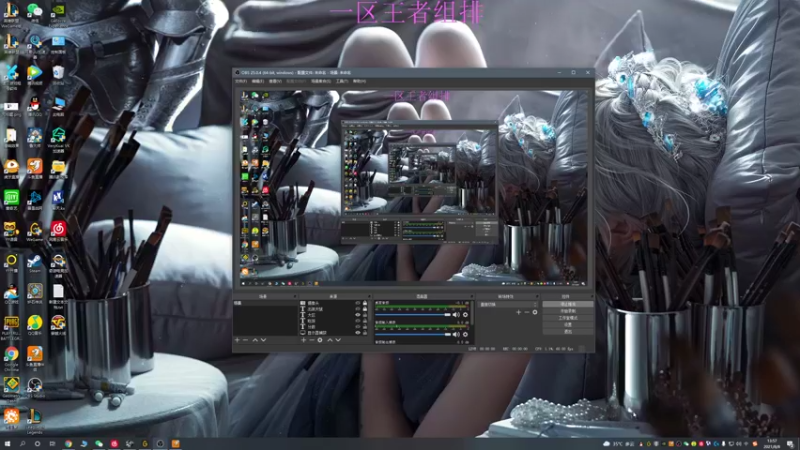Open the 编辑 menu in OBS
Image resolution: width=800 pixels, height=450 pixels.
[258, 81]
